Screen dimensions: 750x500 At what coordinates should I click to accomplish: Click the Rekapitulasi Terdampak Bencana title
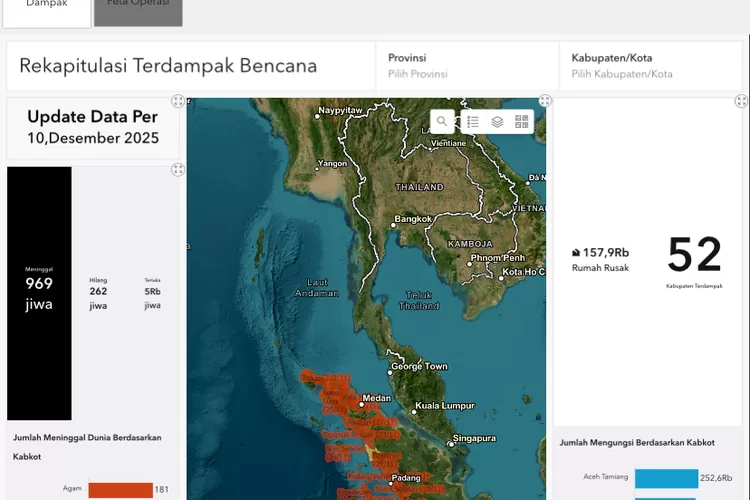(168, 66)
